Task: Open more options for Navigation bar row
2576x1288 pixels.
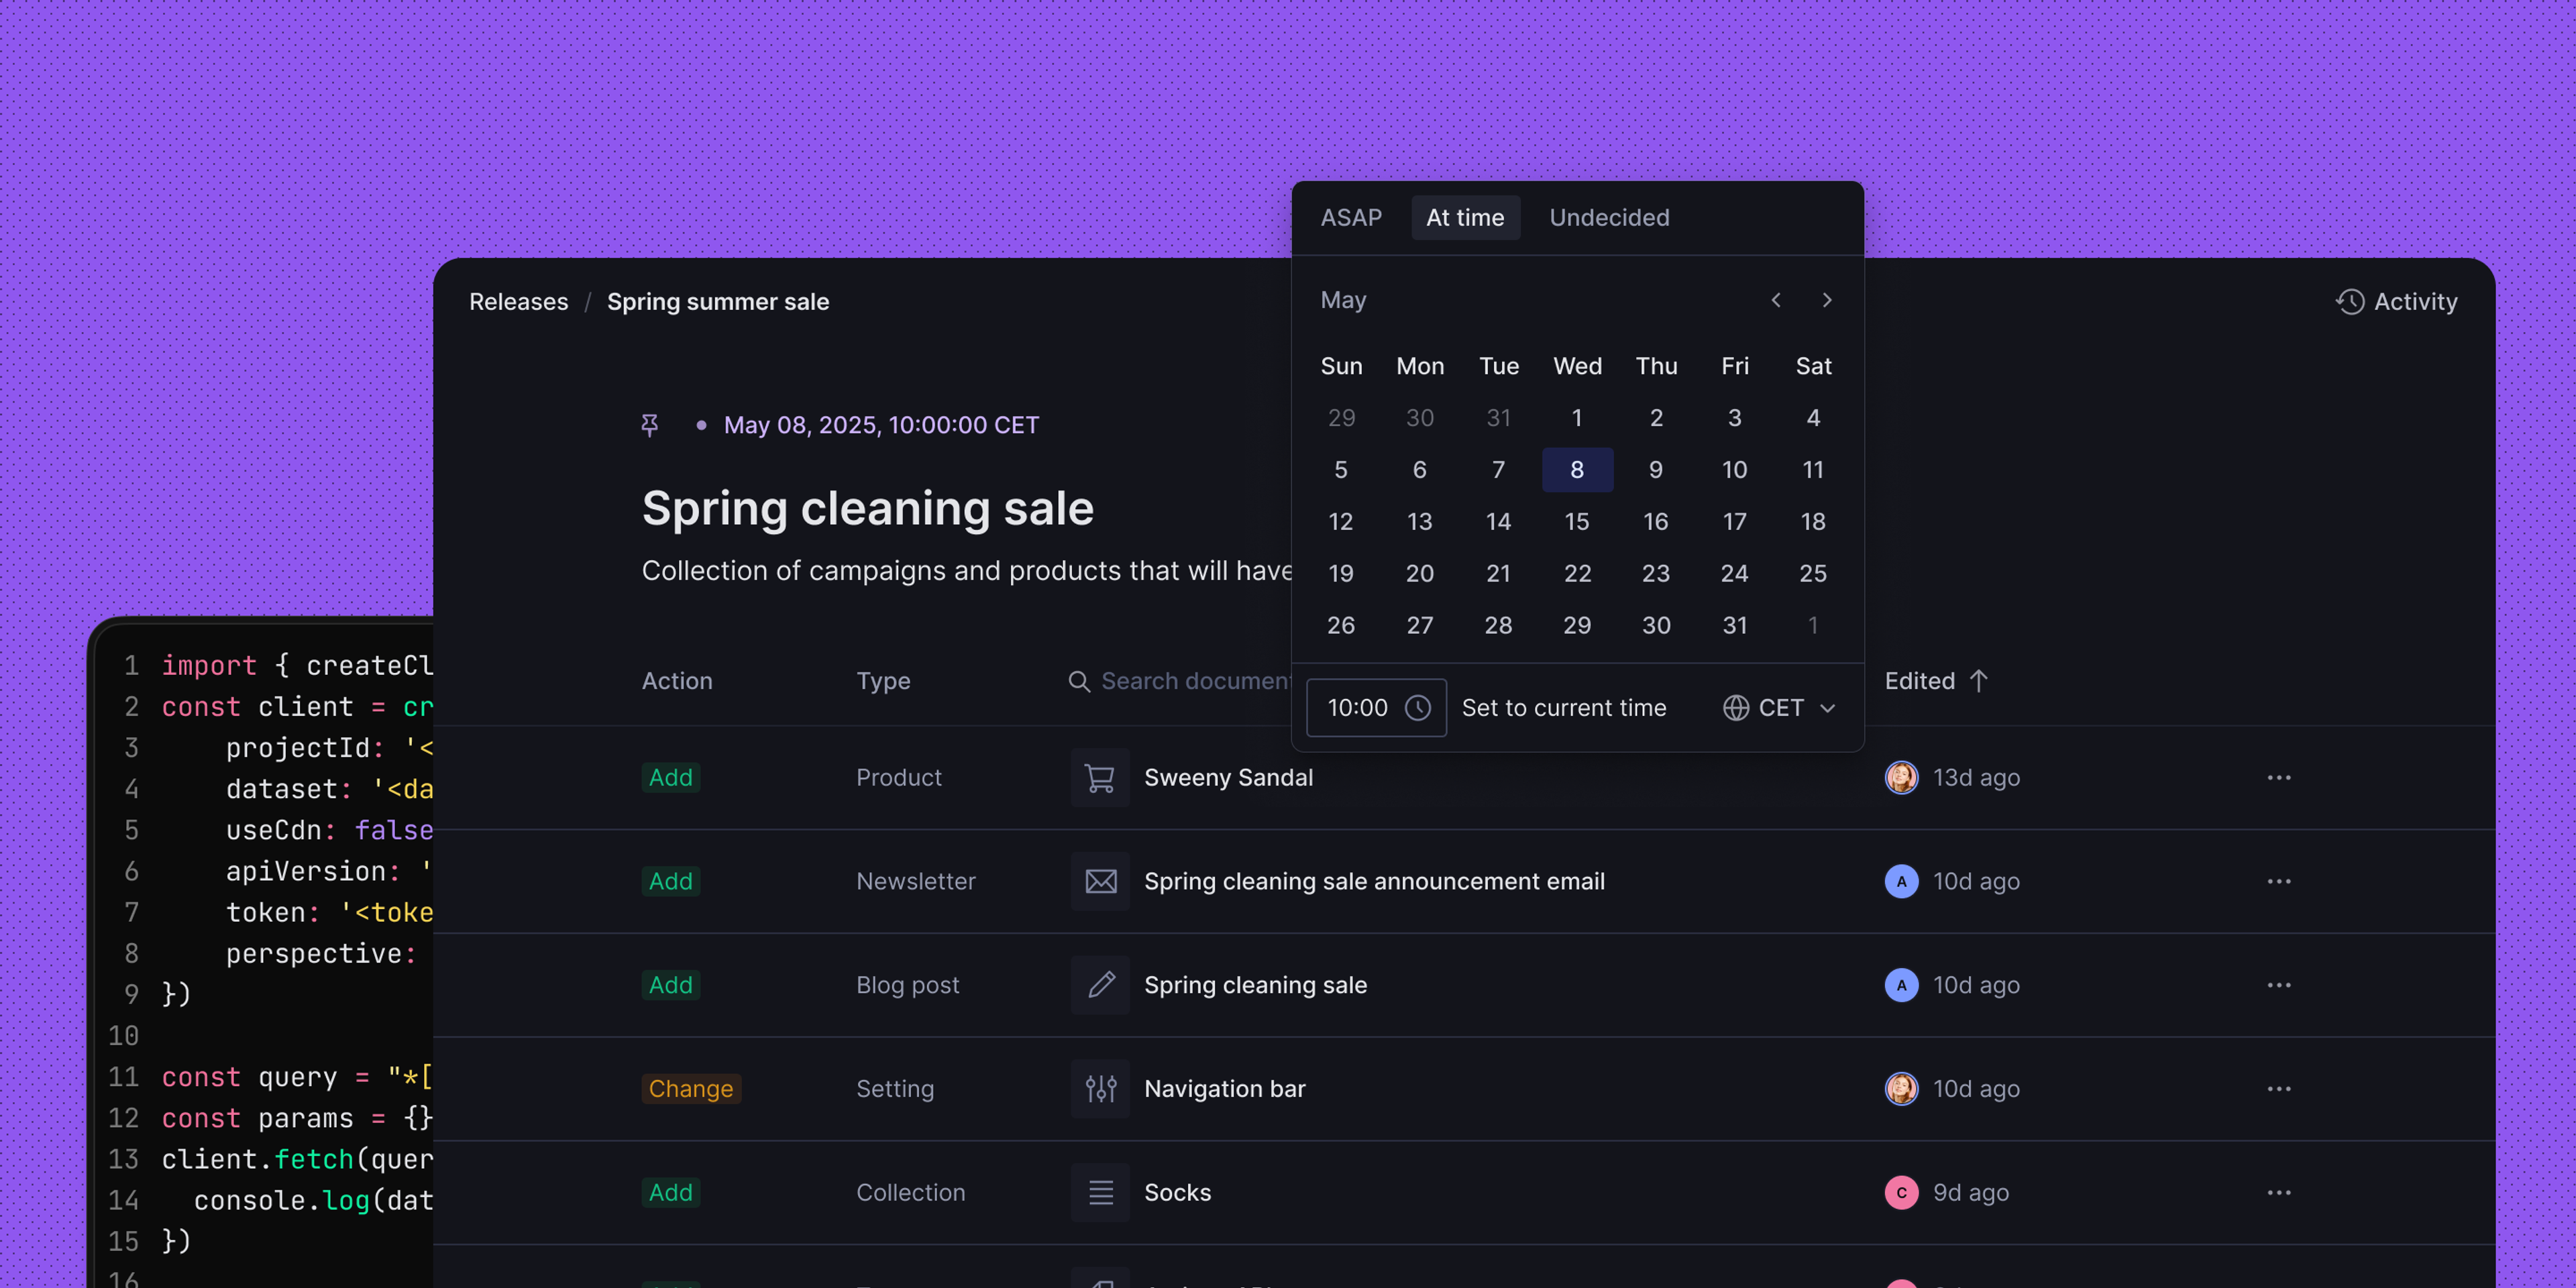Action: [2279, 1088]
